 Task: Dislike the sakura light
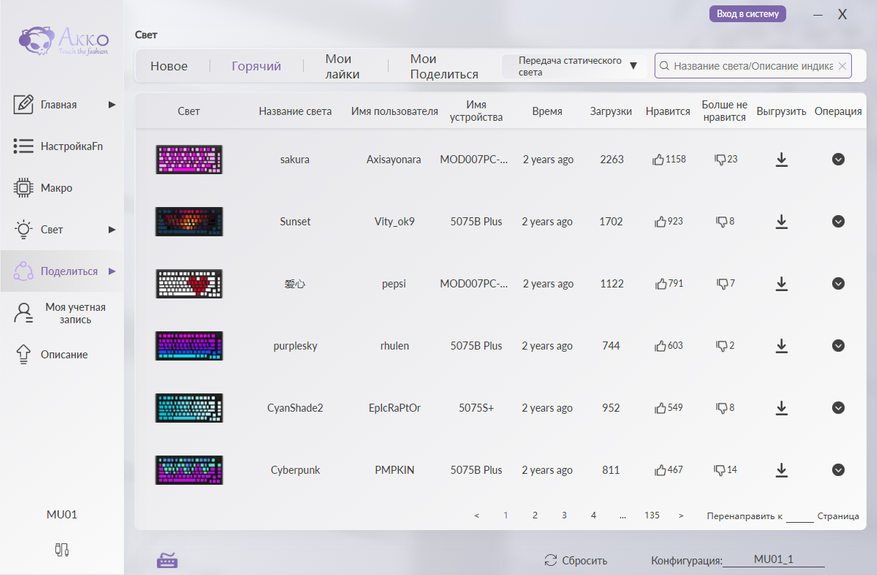(720, 160)
